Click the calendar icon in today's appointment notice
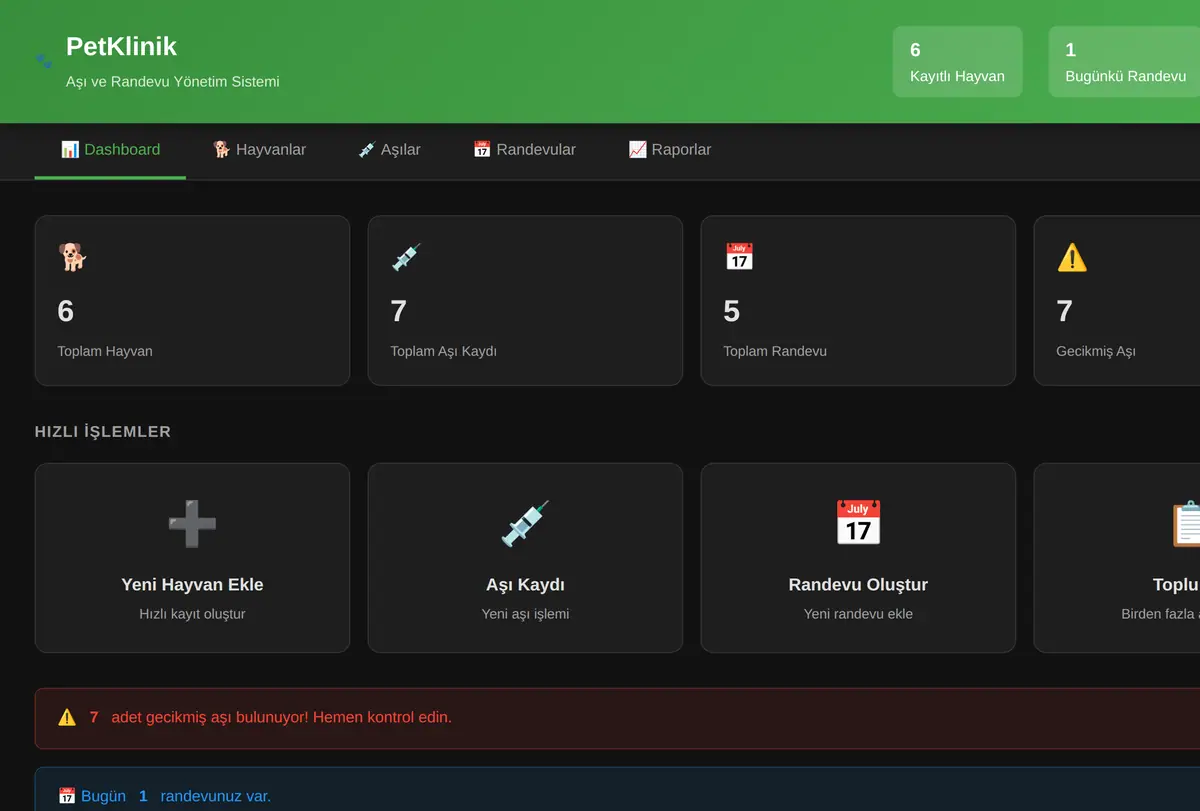Image resolution: width=1200 pixels, height=811 pixels. [x=67, y=796]
